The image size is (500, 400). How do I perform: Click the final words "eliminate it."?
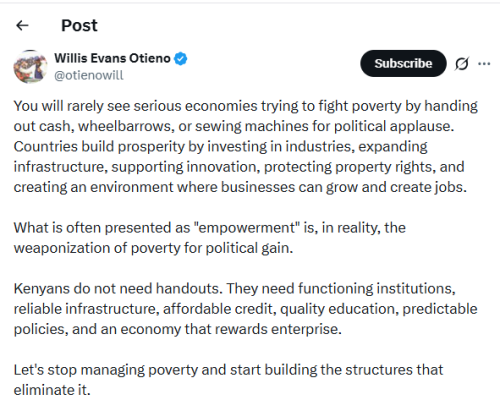pos(52,390)
